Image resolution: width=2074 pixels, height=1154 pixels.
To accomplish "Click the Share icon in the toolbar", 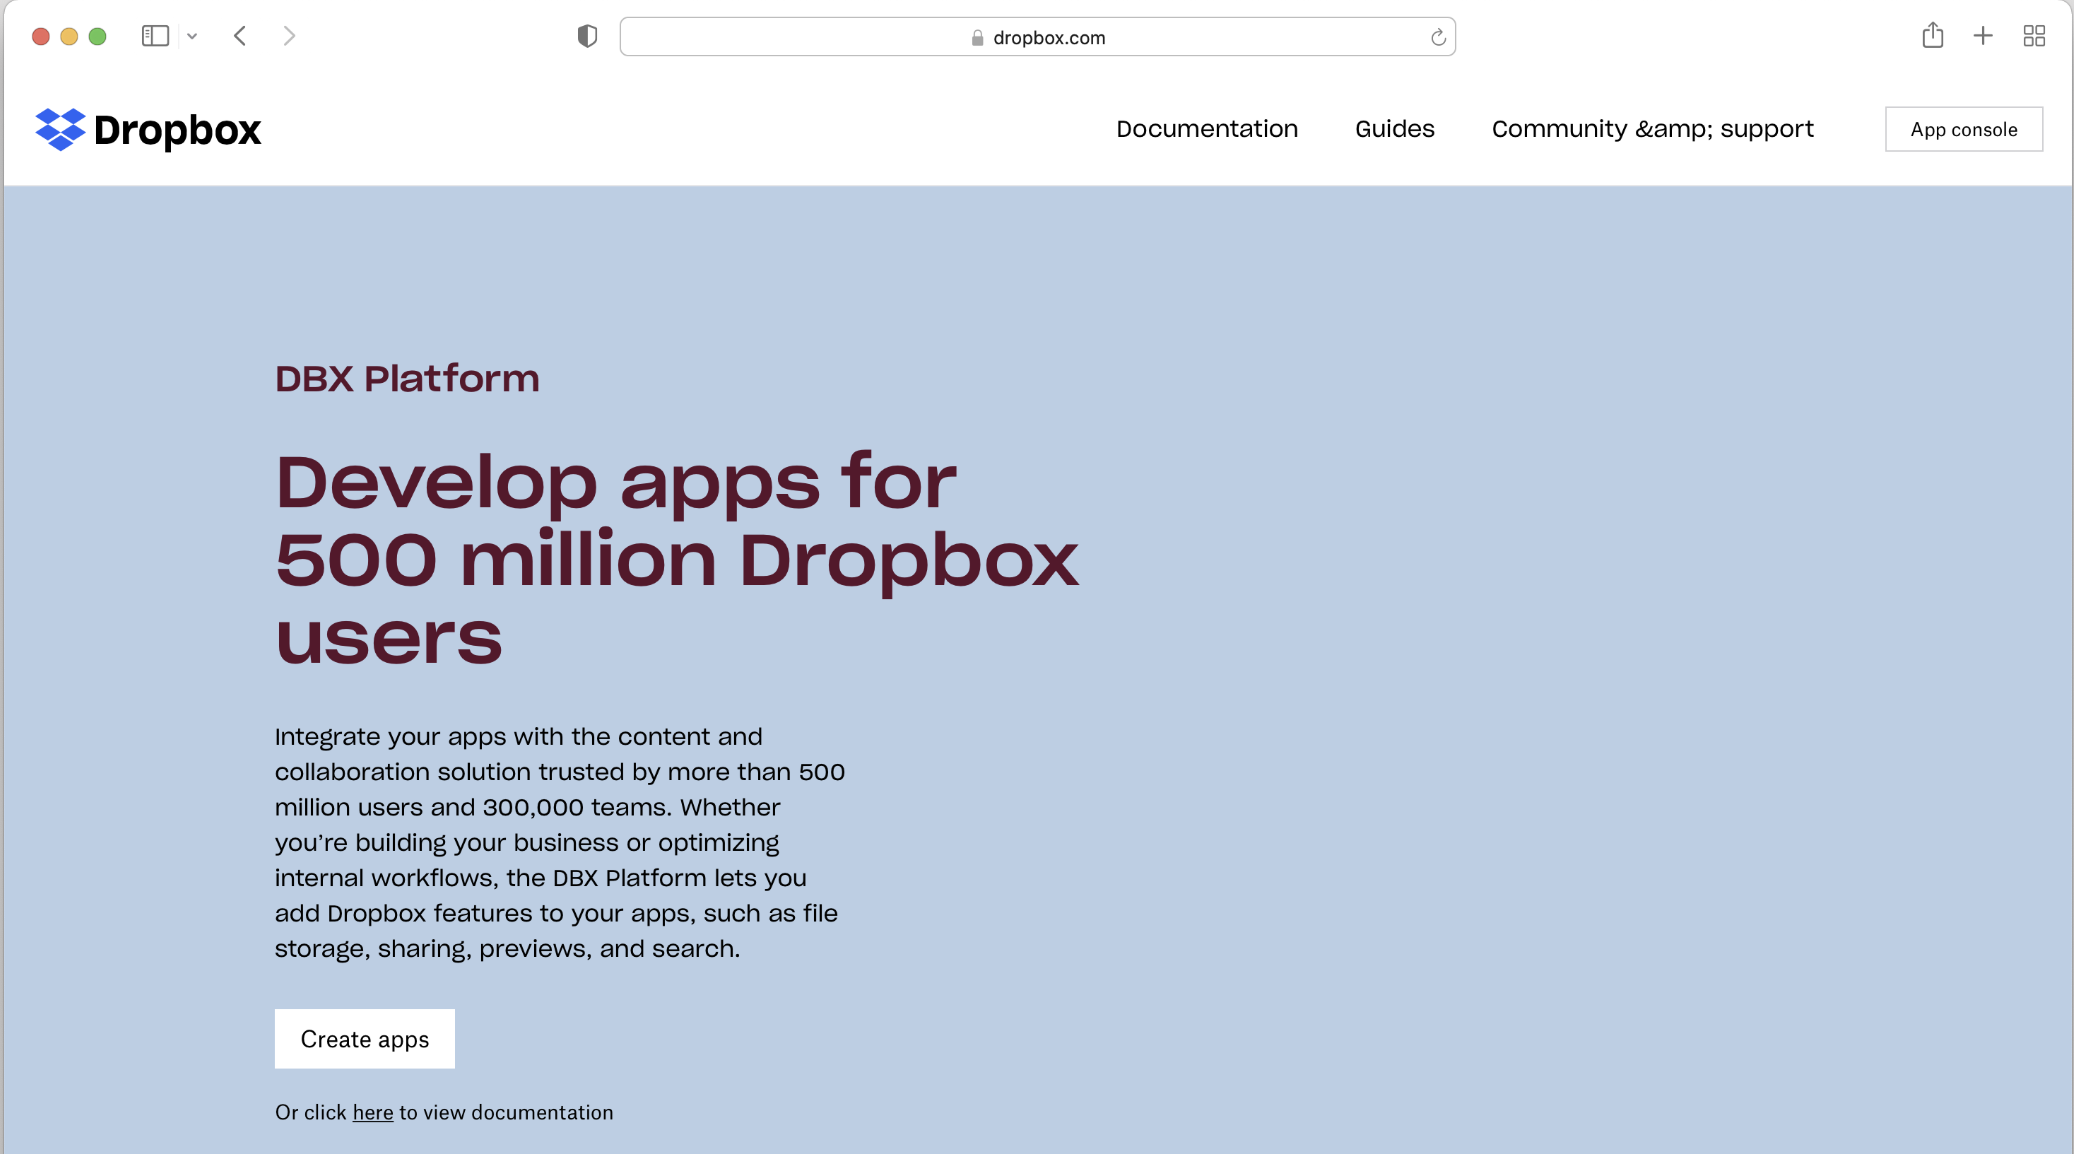I will pyautogui.click(x=1932, y=35).
